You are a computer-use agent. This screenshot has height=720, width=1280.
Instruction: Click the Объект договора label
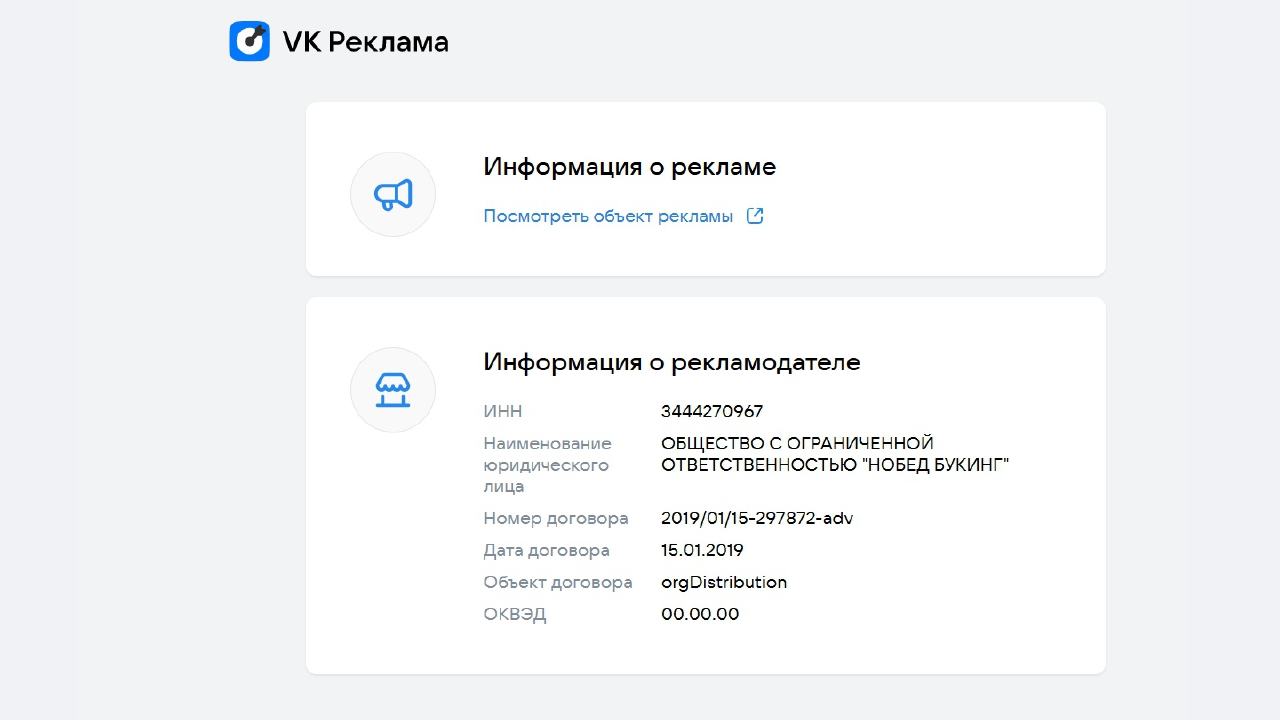point(558,582)
